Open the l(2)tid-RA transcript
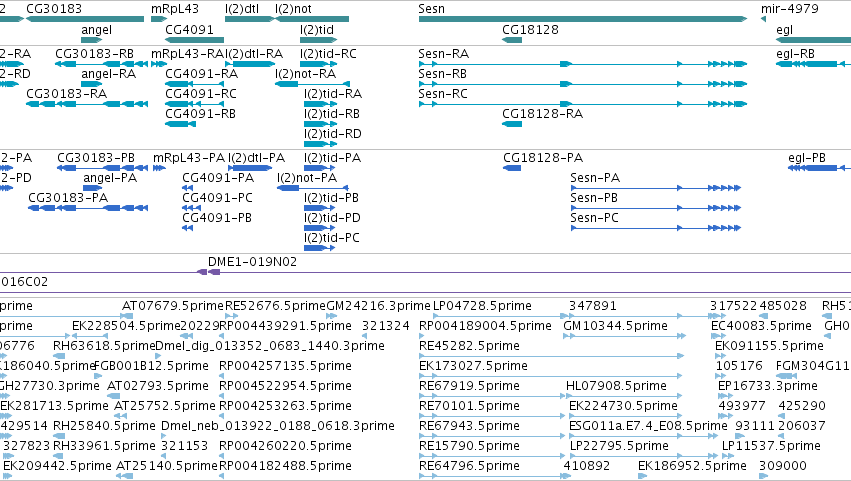Screen dimensions: 851x481 (x=333, y=94)
